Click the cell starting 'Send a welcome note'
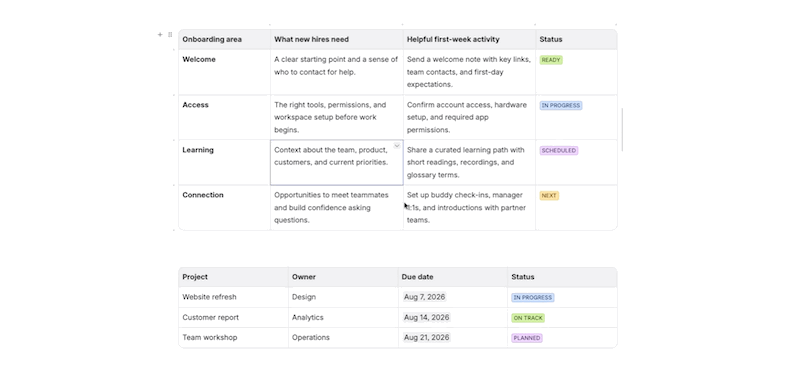The image size is (800, 380). click(x=469, y=72)
